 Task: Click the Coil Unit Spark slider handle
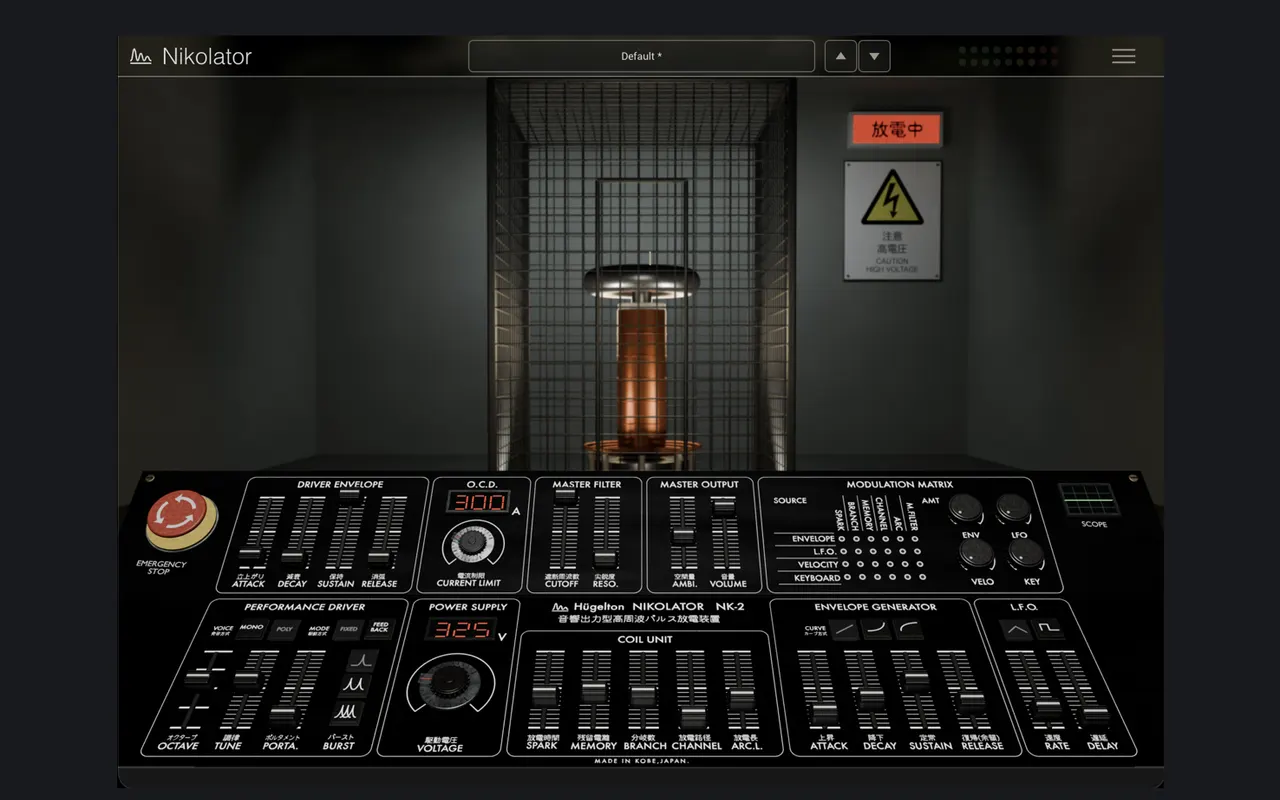click(x=544, y=695)
